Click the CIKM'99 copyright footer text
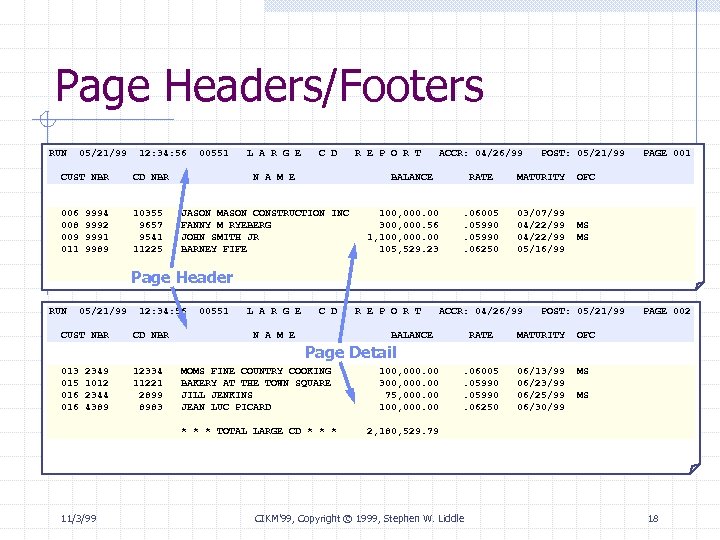Image resolution: width=720 pixels, height=540 pixels. [x=360, y=518]
